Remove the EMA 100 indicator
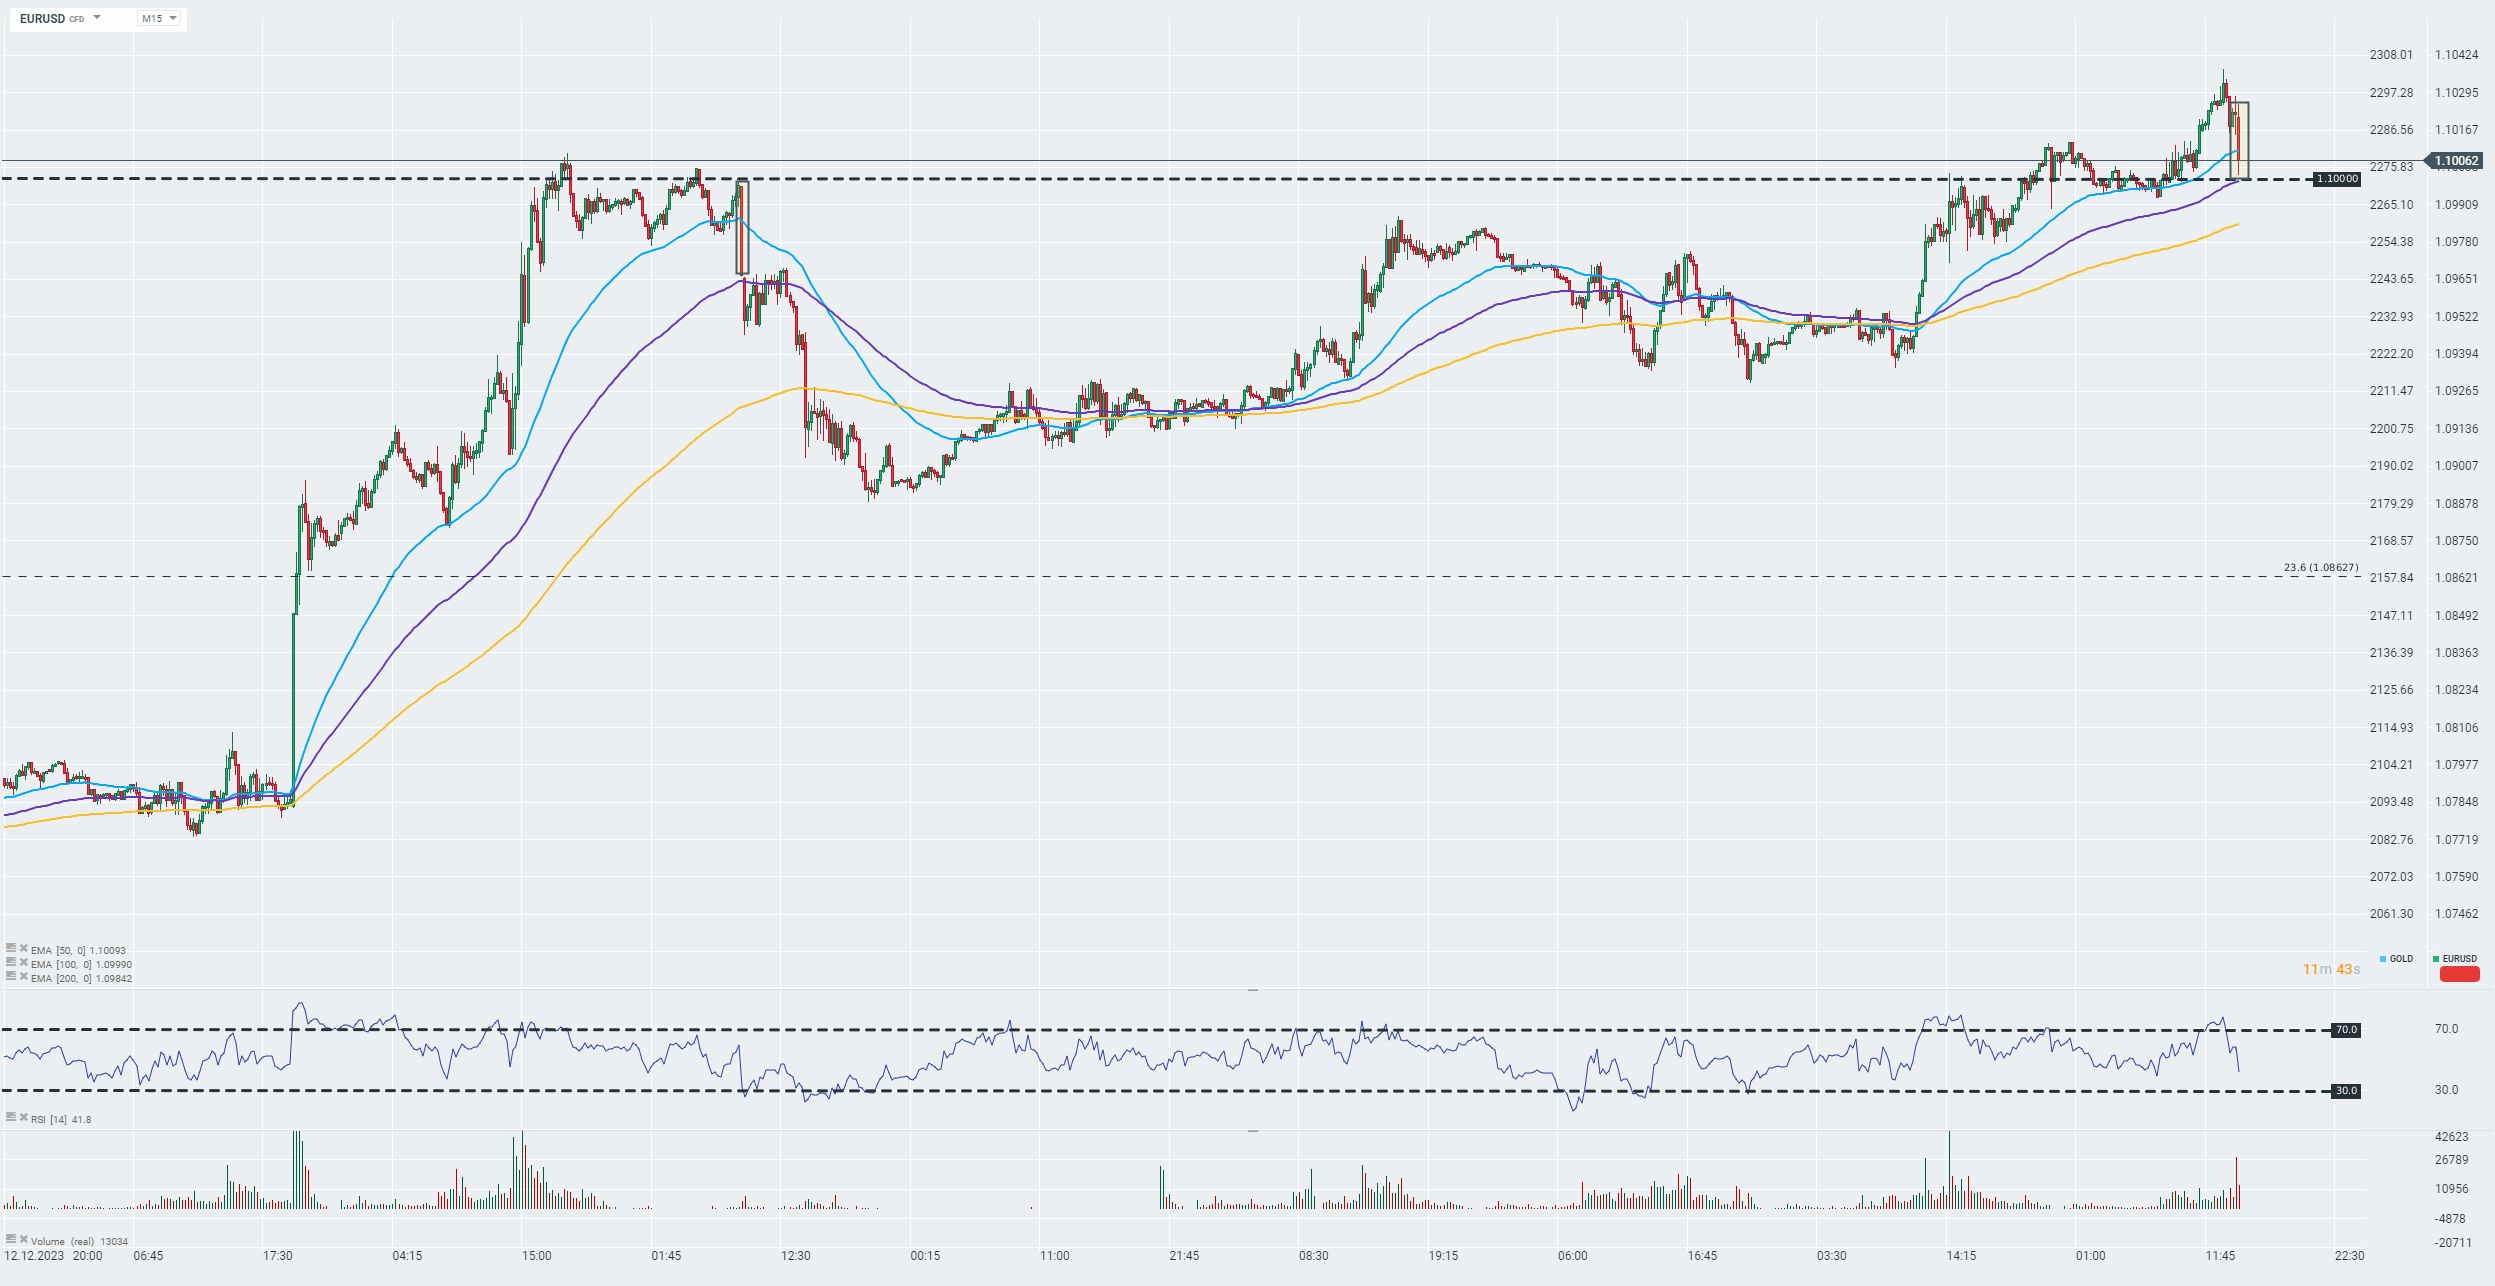Image resolution: width=2495 pixels, height=1286 pixels. pyautogui.click(x=23, y=962)
